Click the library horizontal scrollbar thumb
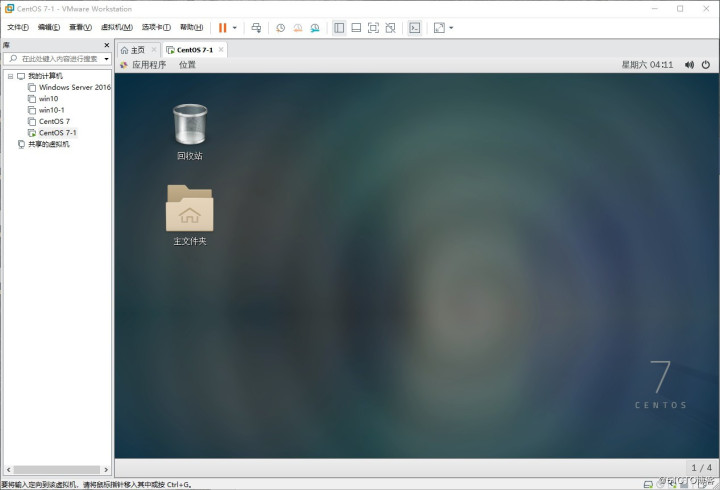The width and height of the screenshot is (720, 490). pyautogui.click(x=56, y=470)
